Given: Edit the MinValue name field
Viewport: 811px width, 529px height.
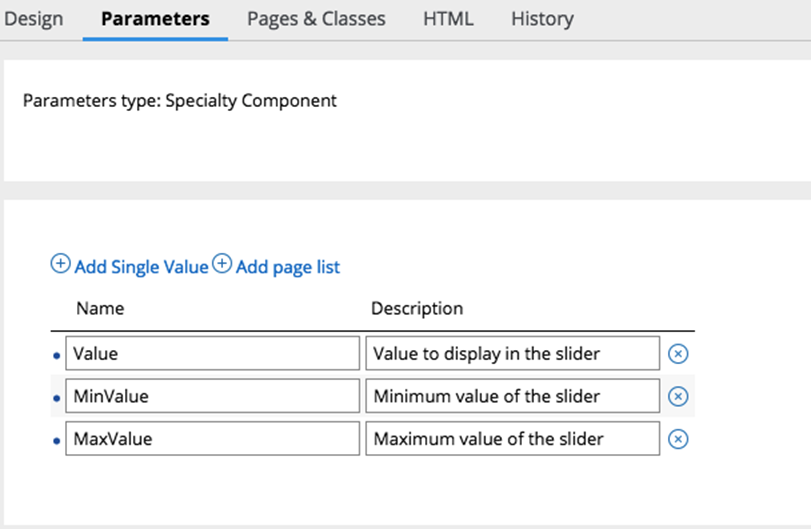Looking at the screenshot, I should click(213, 396).
